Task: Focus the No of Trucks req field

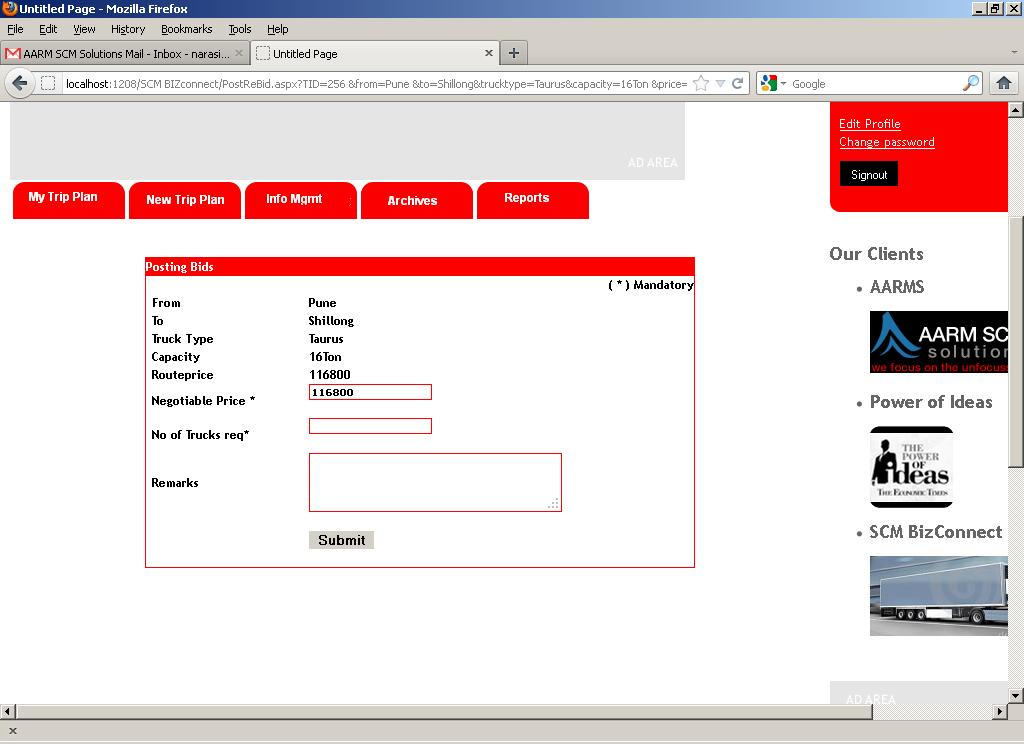Action: pyautogui.click(x=370, y=426)
